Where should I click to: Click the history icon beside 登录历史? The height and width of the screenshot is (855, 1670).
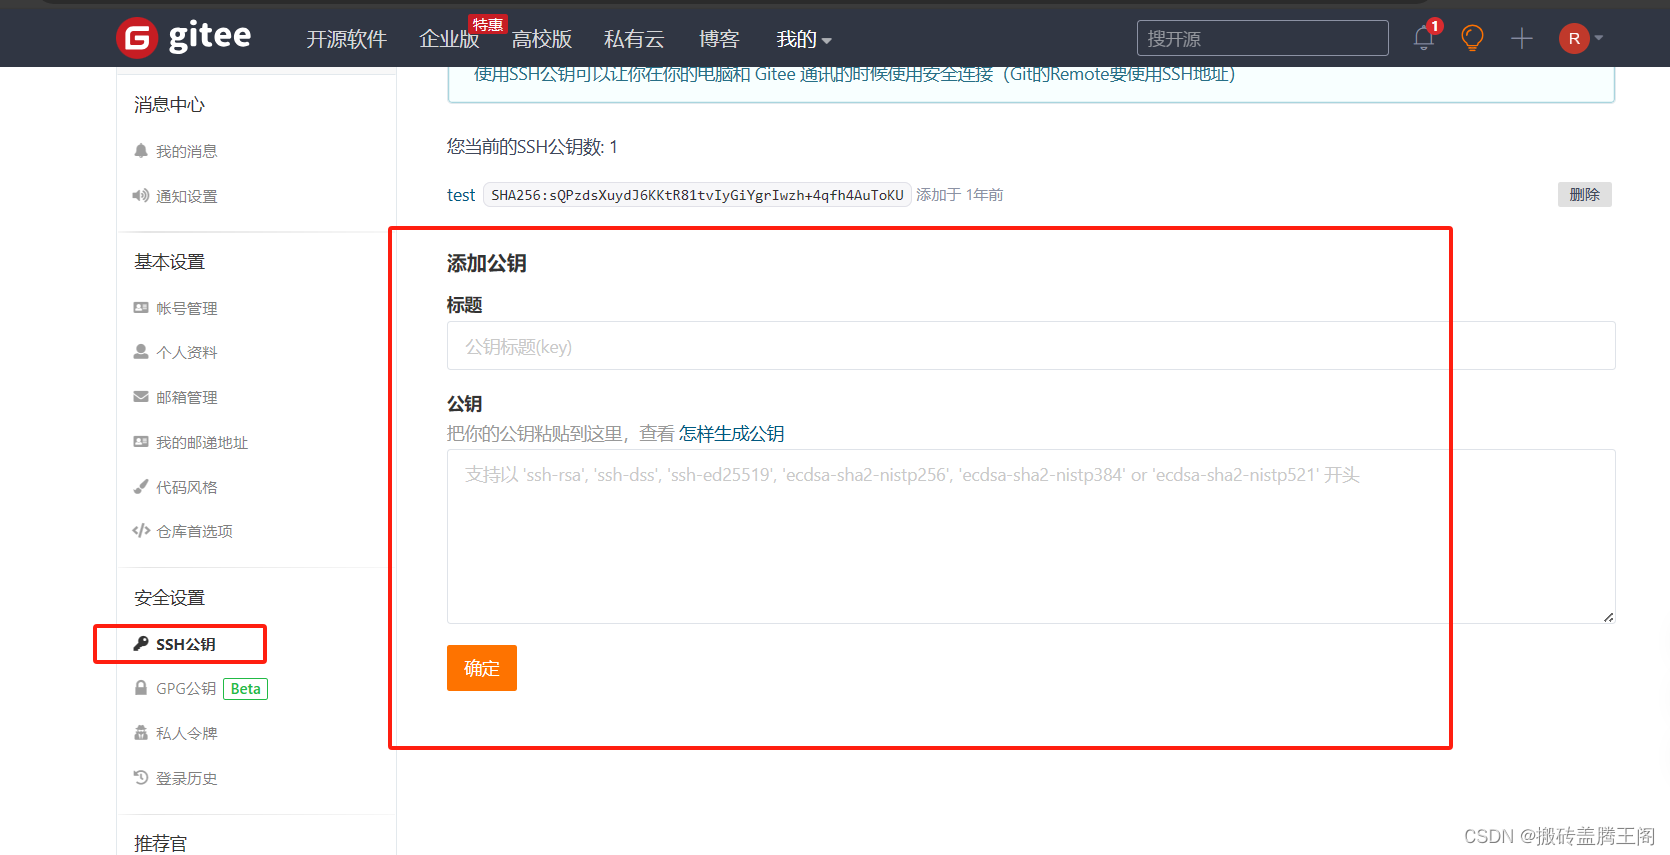pos(141,778)
